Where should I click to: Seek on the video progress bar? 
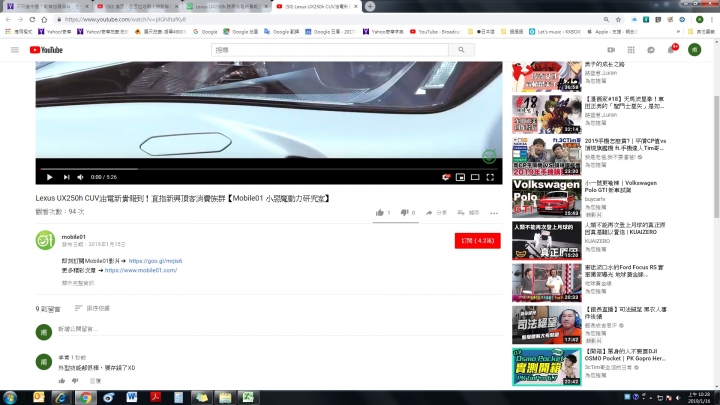click(x=269, y=169)
